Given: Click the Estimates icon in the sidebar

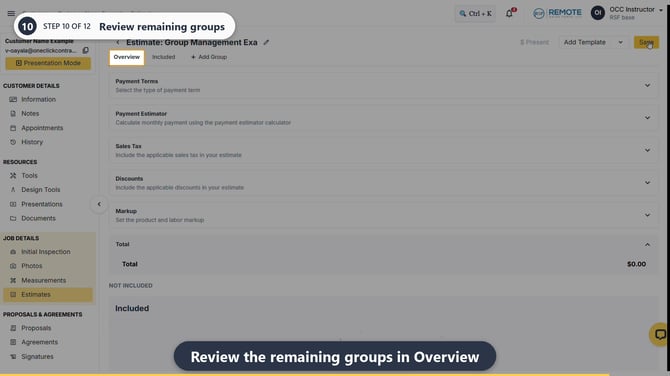Looking at the screenshot, I should tap(13, 294).
